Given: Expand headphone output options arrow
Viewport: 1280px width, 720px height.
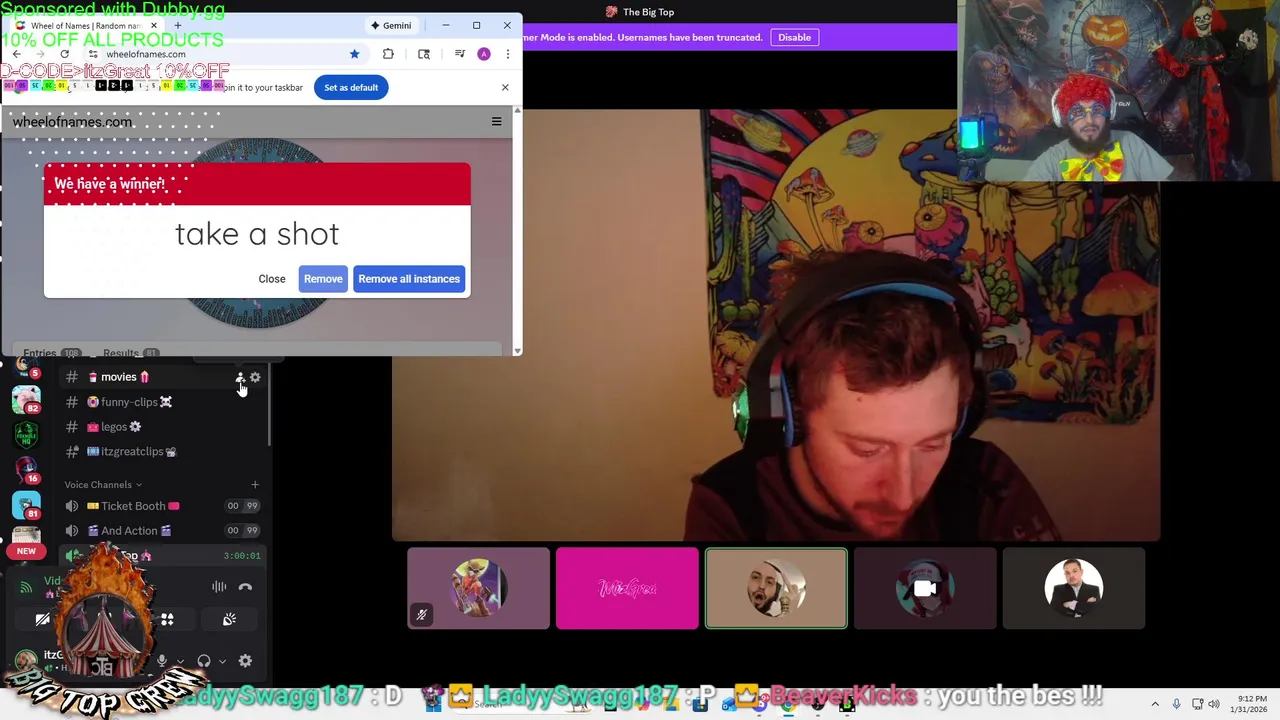Looking at the screenshot, I should (222, 661).
